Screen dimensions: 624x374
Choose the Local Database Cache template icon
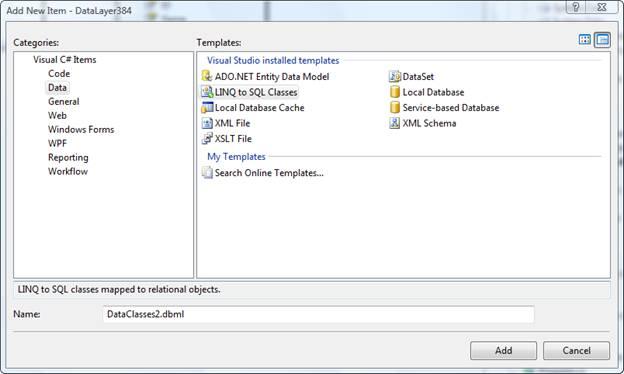[x=207, y=107]
